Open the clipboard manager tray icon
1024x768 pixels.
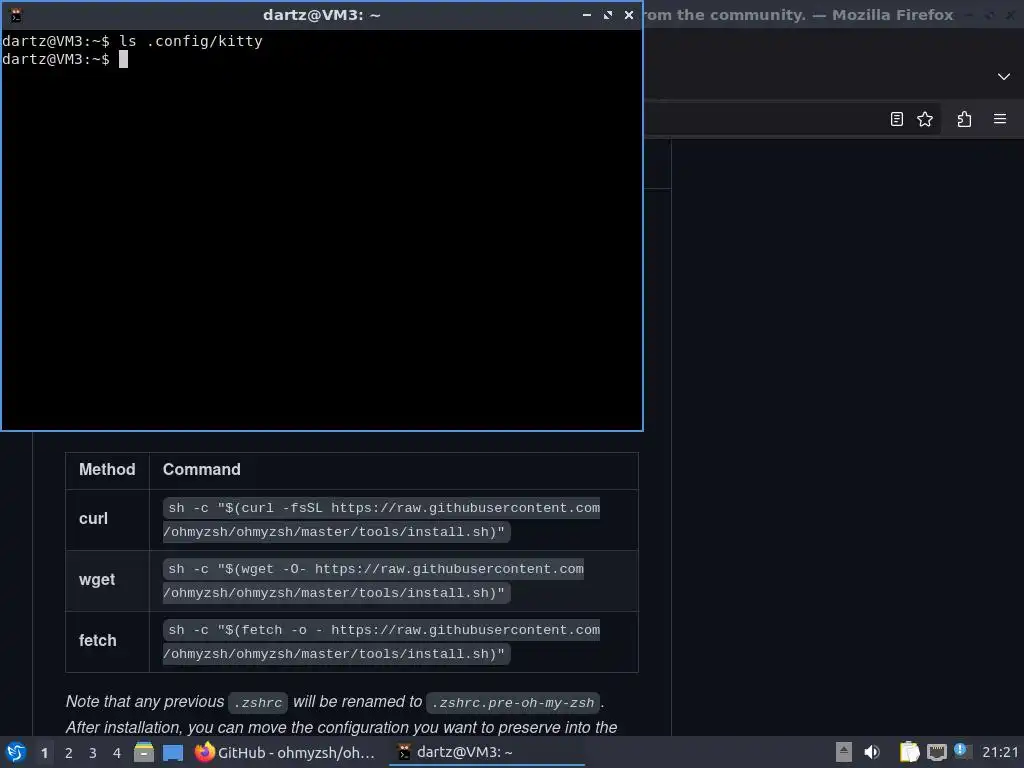909,752
